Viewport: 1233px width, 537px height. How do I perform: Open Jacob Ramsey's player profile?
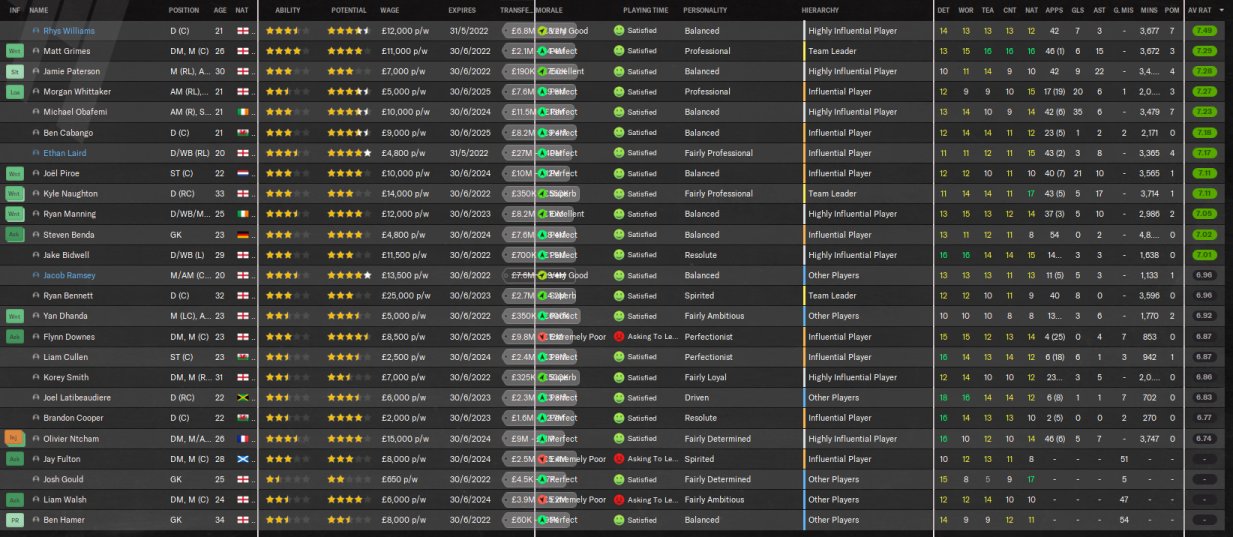(x=70, y=275)
